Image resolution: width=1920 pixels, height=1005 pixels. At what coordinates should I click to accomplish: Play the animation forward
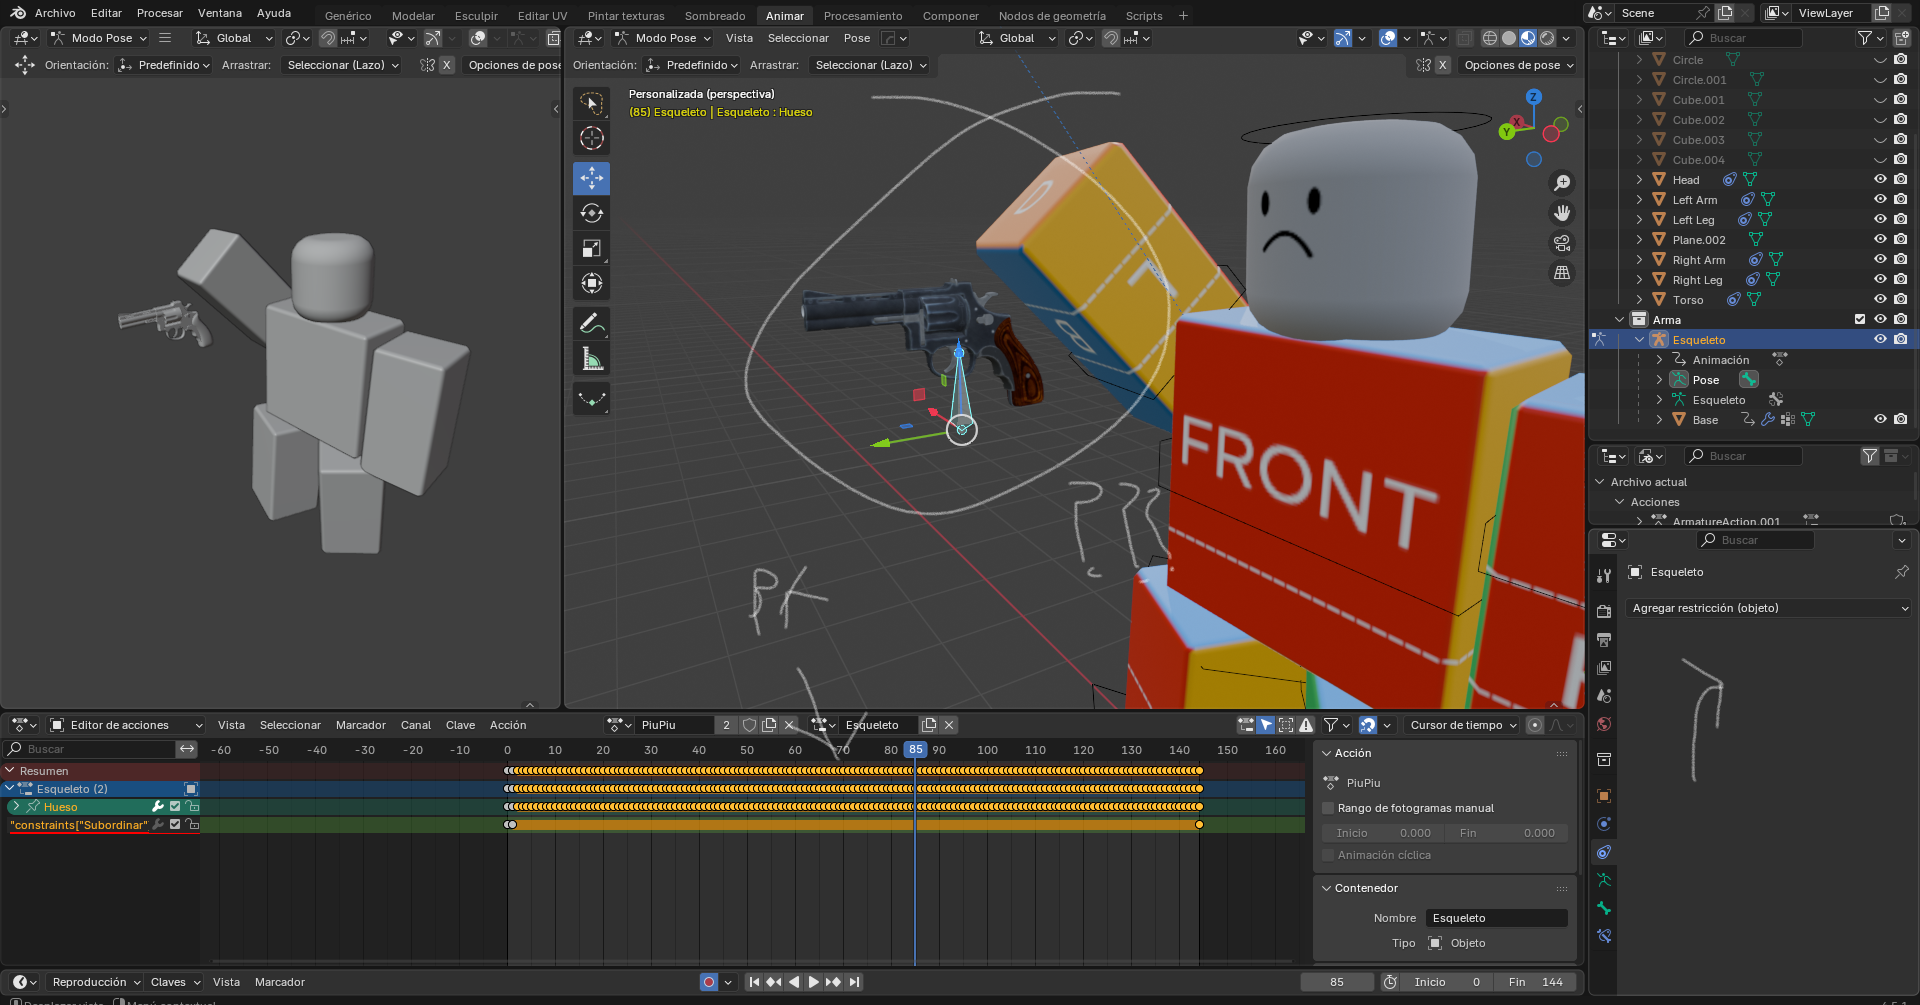pyautogui.click(x=813, y=982)
